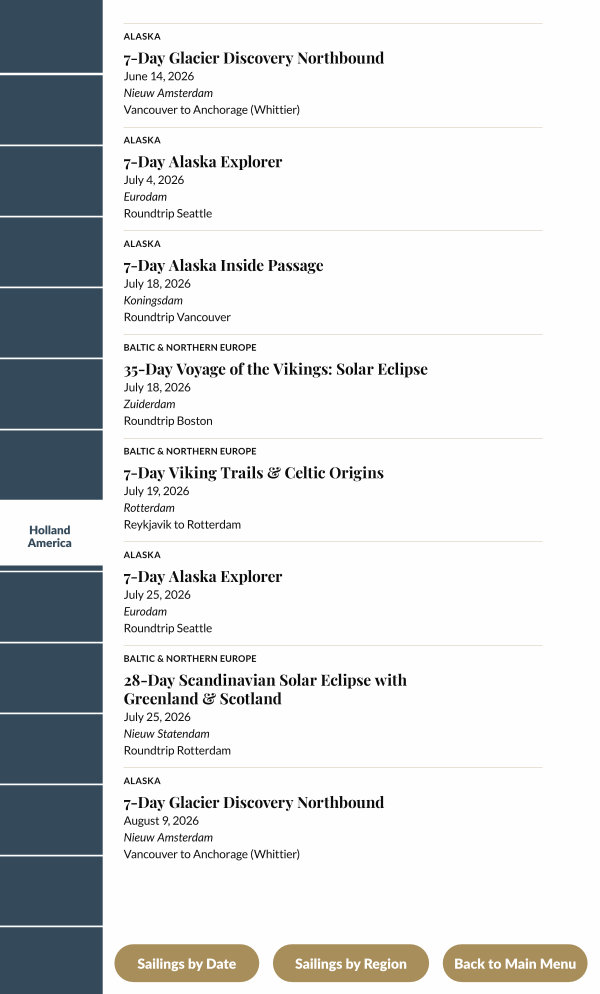Image resolution: width=600 pixels, height=994 pixels.
Task: Click the Roundtrip Boston route text
Action: [x=168, y=421]
